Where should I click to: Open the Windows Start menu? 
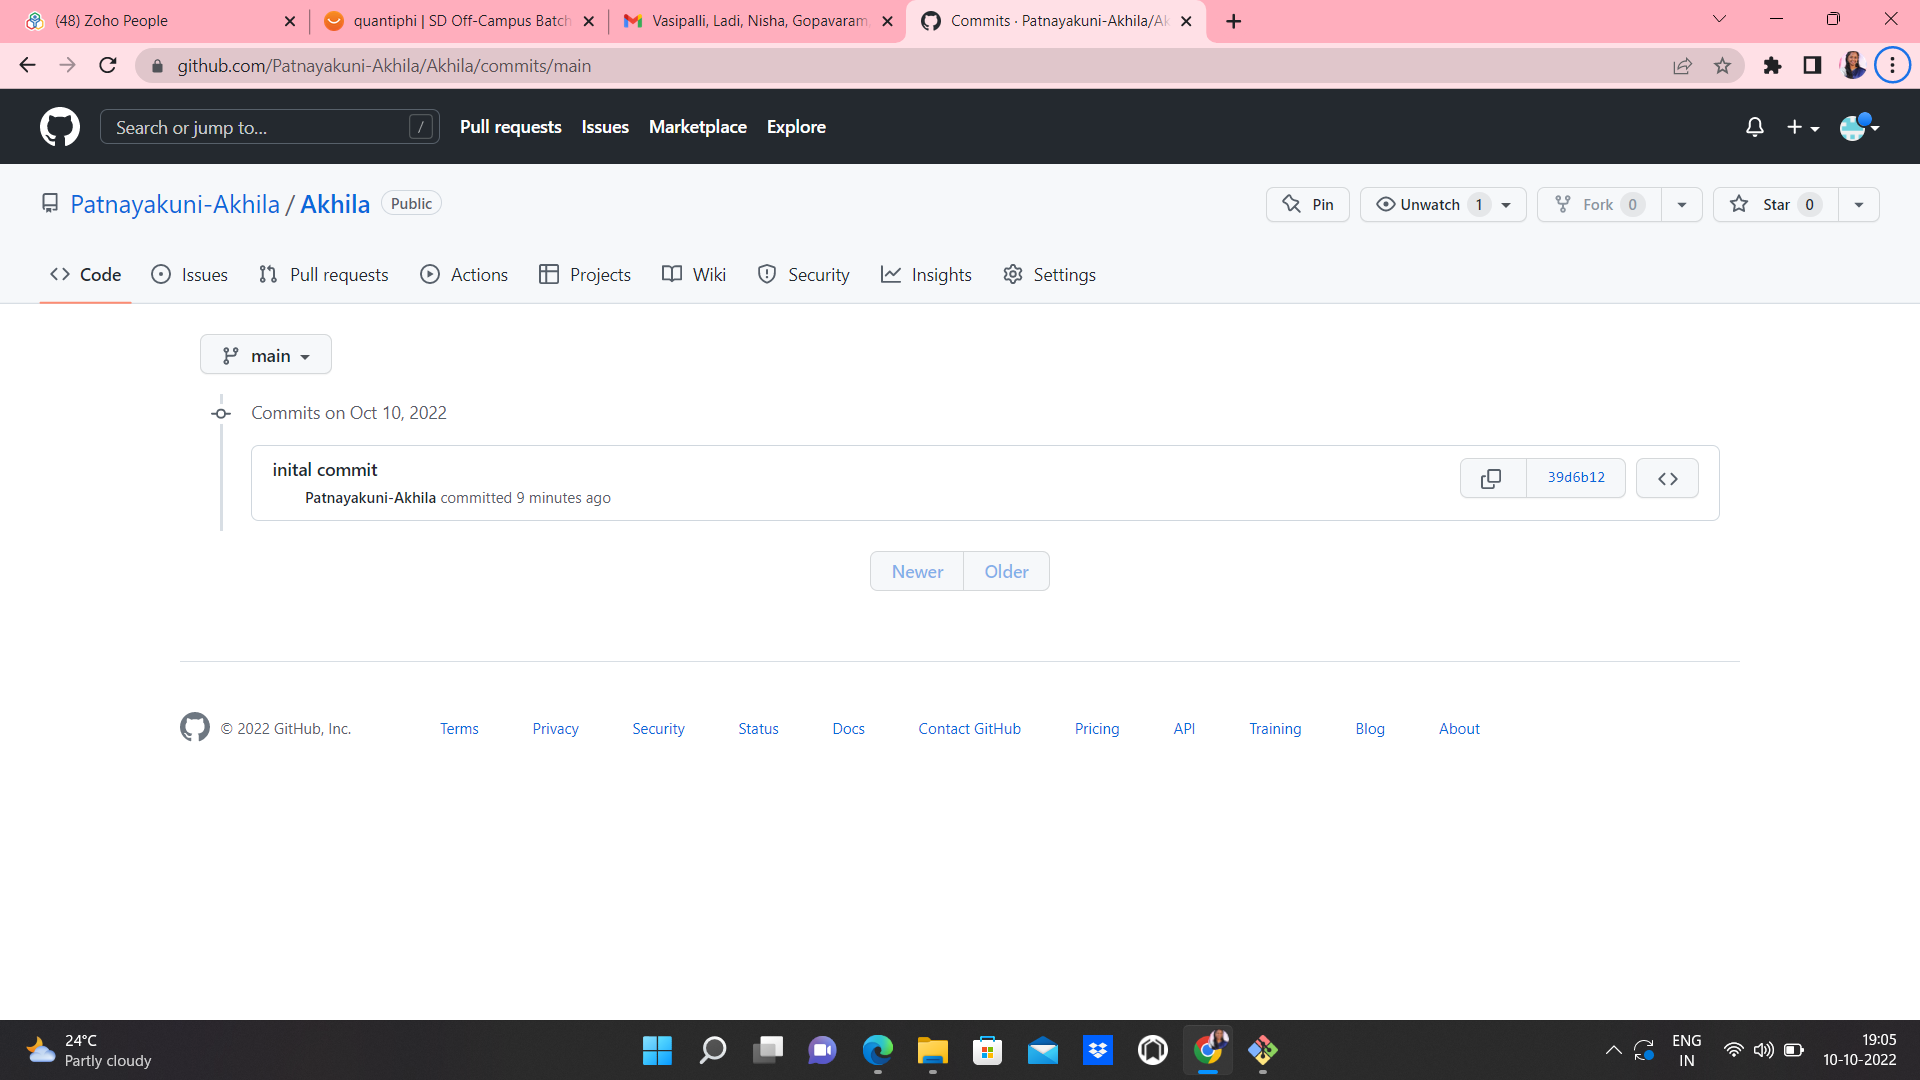(657, 1051)
